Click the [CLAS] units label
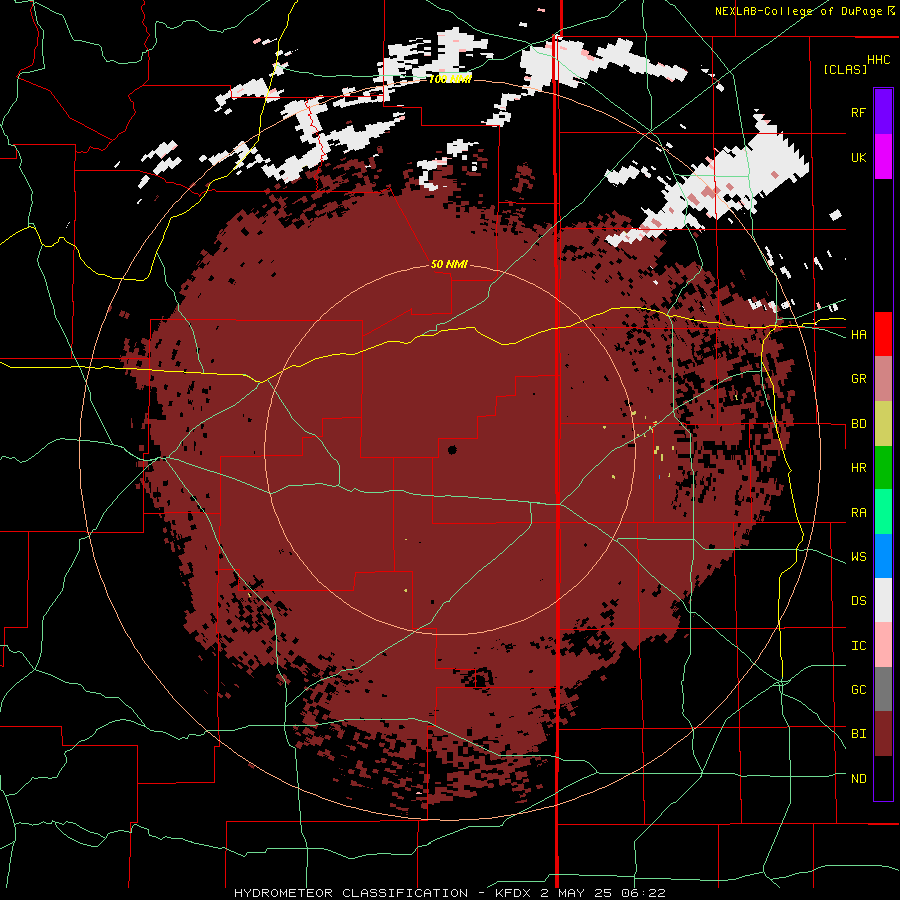Screen dimensions: 900x900 pos(845,69)
